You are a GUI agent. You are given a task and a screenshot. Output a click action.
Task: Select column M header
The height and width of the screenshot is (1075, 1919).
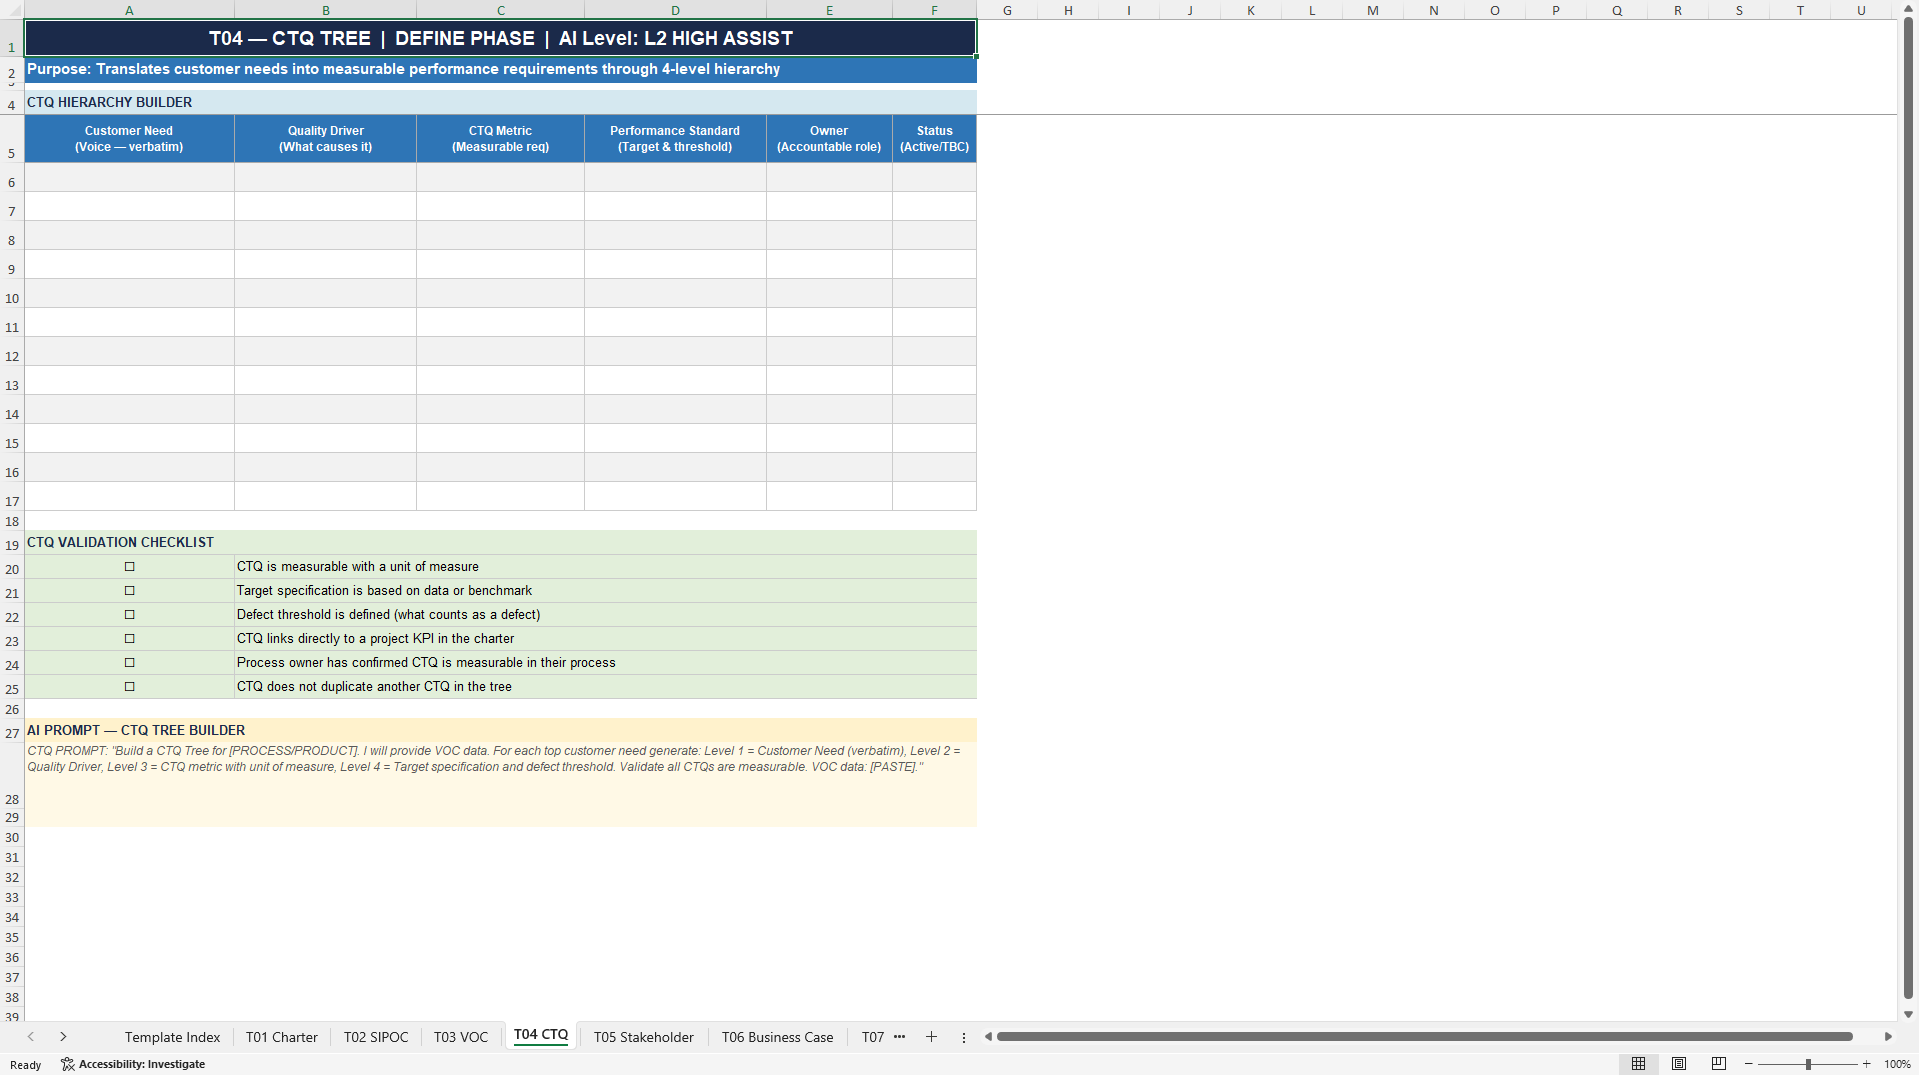[x=1373, y=10]
